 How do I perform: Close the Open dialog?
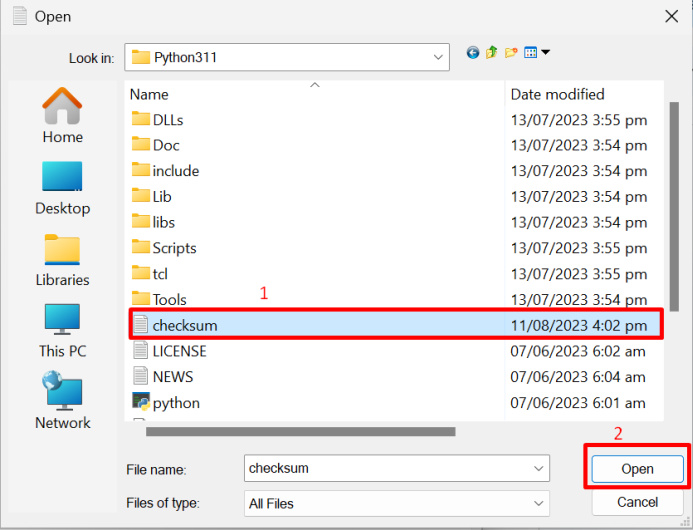[x=671, y=17]
